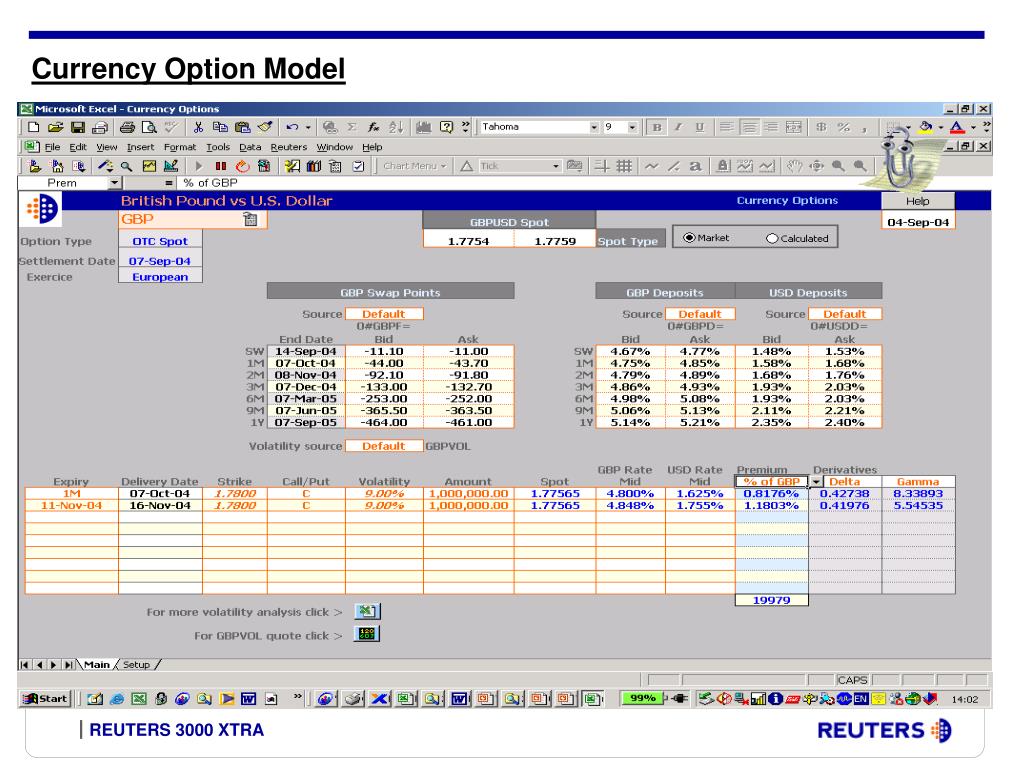Click the Reuters red refresh circle icon
The height and width of the screenshot is (768, 1024).
(x=242, y=167)
